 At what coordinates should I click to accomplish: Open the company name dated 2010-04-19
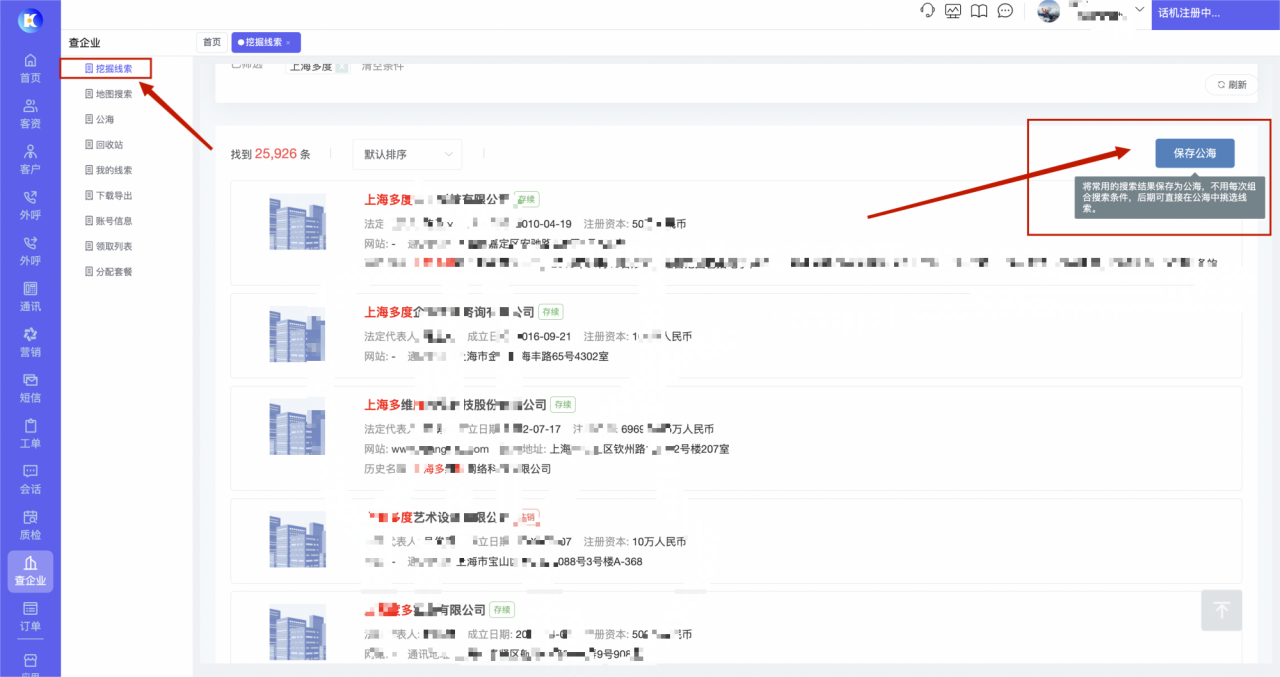tap(437, 199)
